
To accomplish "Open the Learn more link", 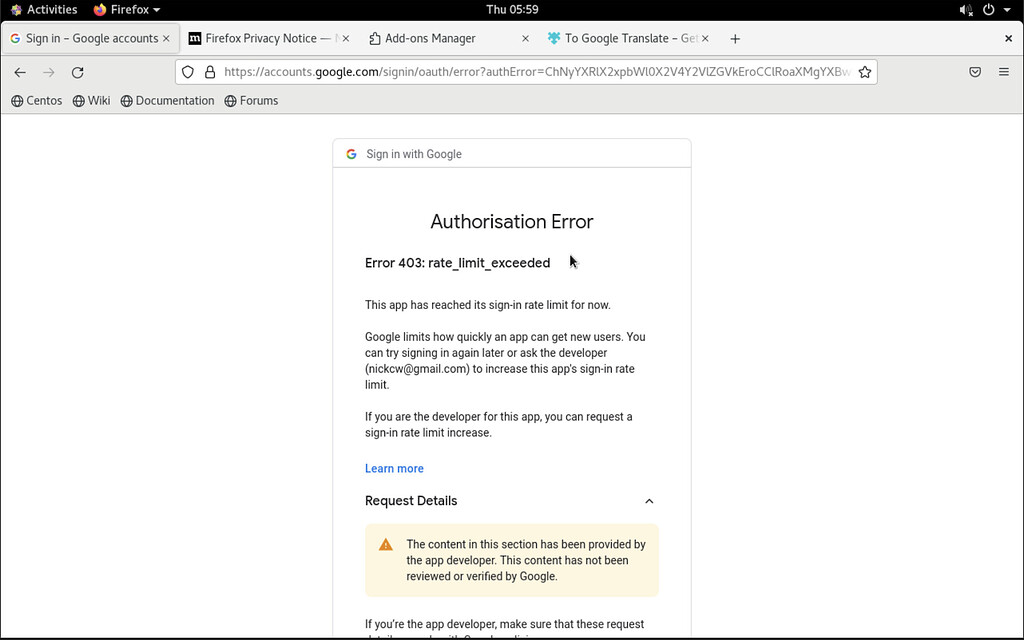I will click(394, 468).
